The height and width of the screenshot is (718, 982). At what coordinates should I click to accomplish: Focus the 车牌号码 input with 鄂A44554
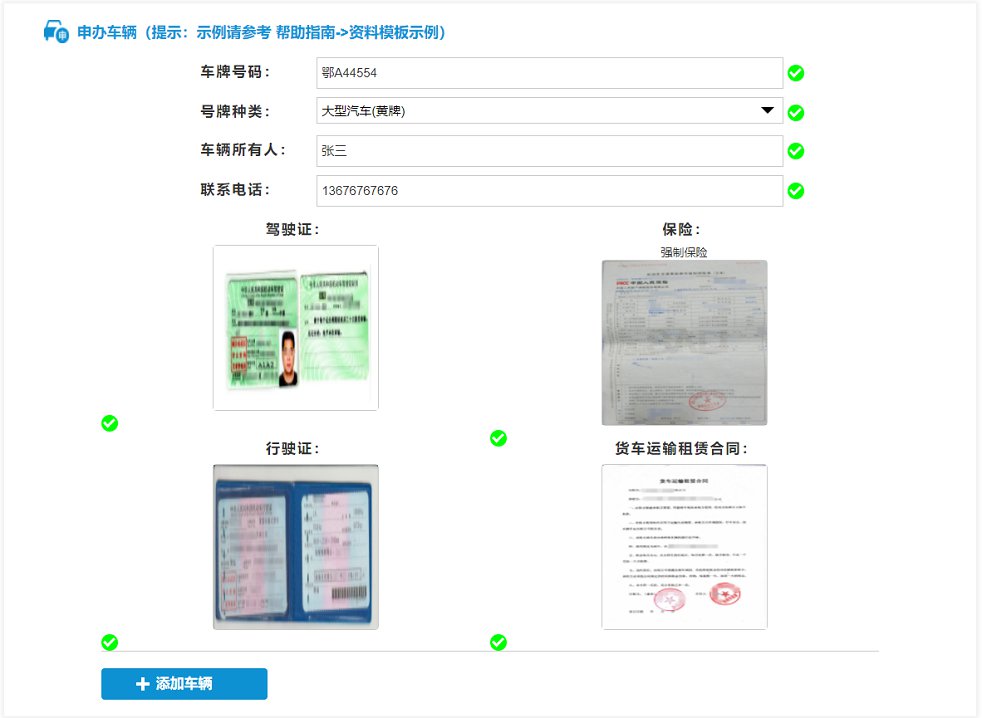548,73
